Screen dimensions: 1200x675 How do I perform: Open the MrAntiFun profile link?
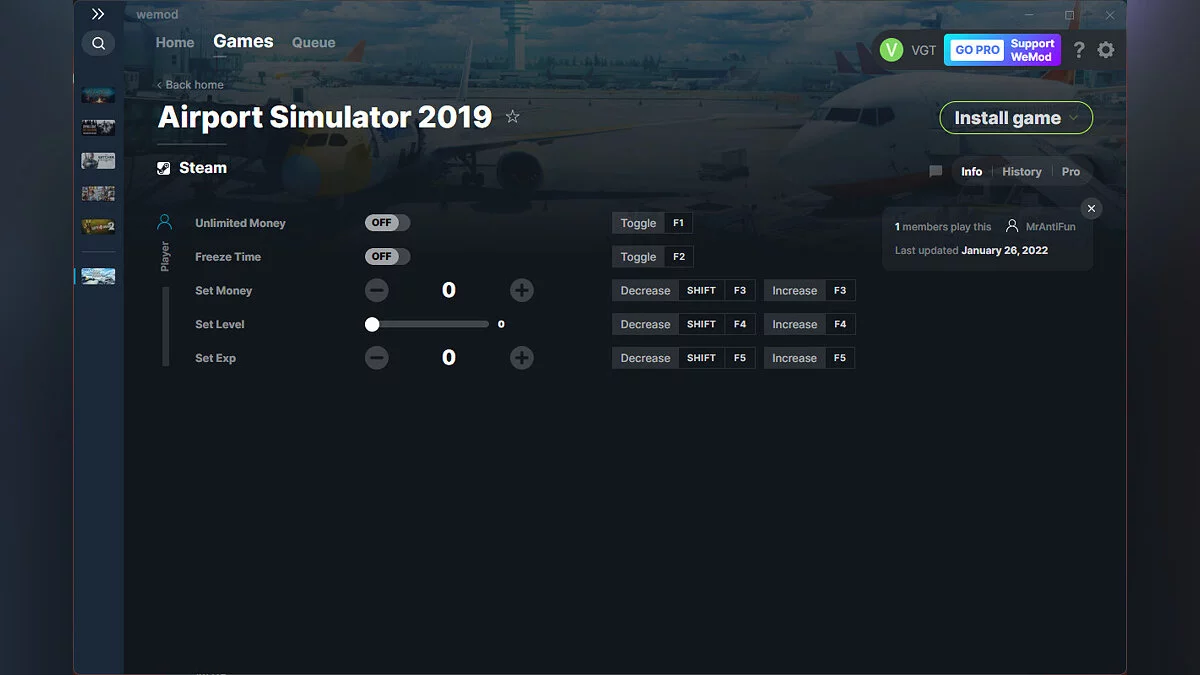[1048, 226]
